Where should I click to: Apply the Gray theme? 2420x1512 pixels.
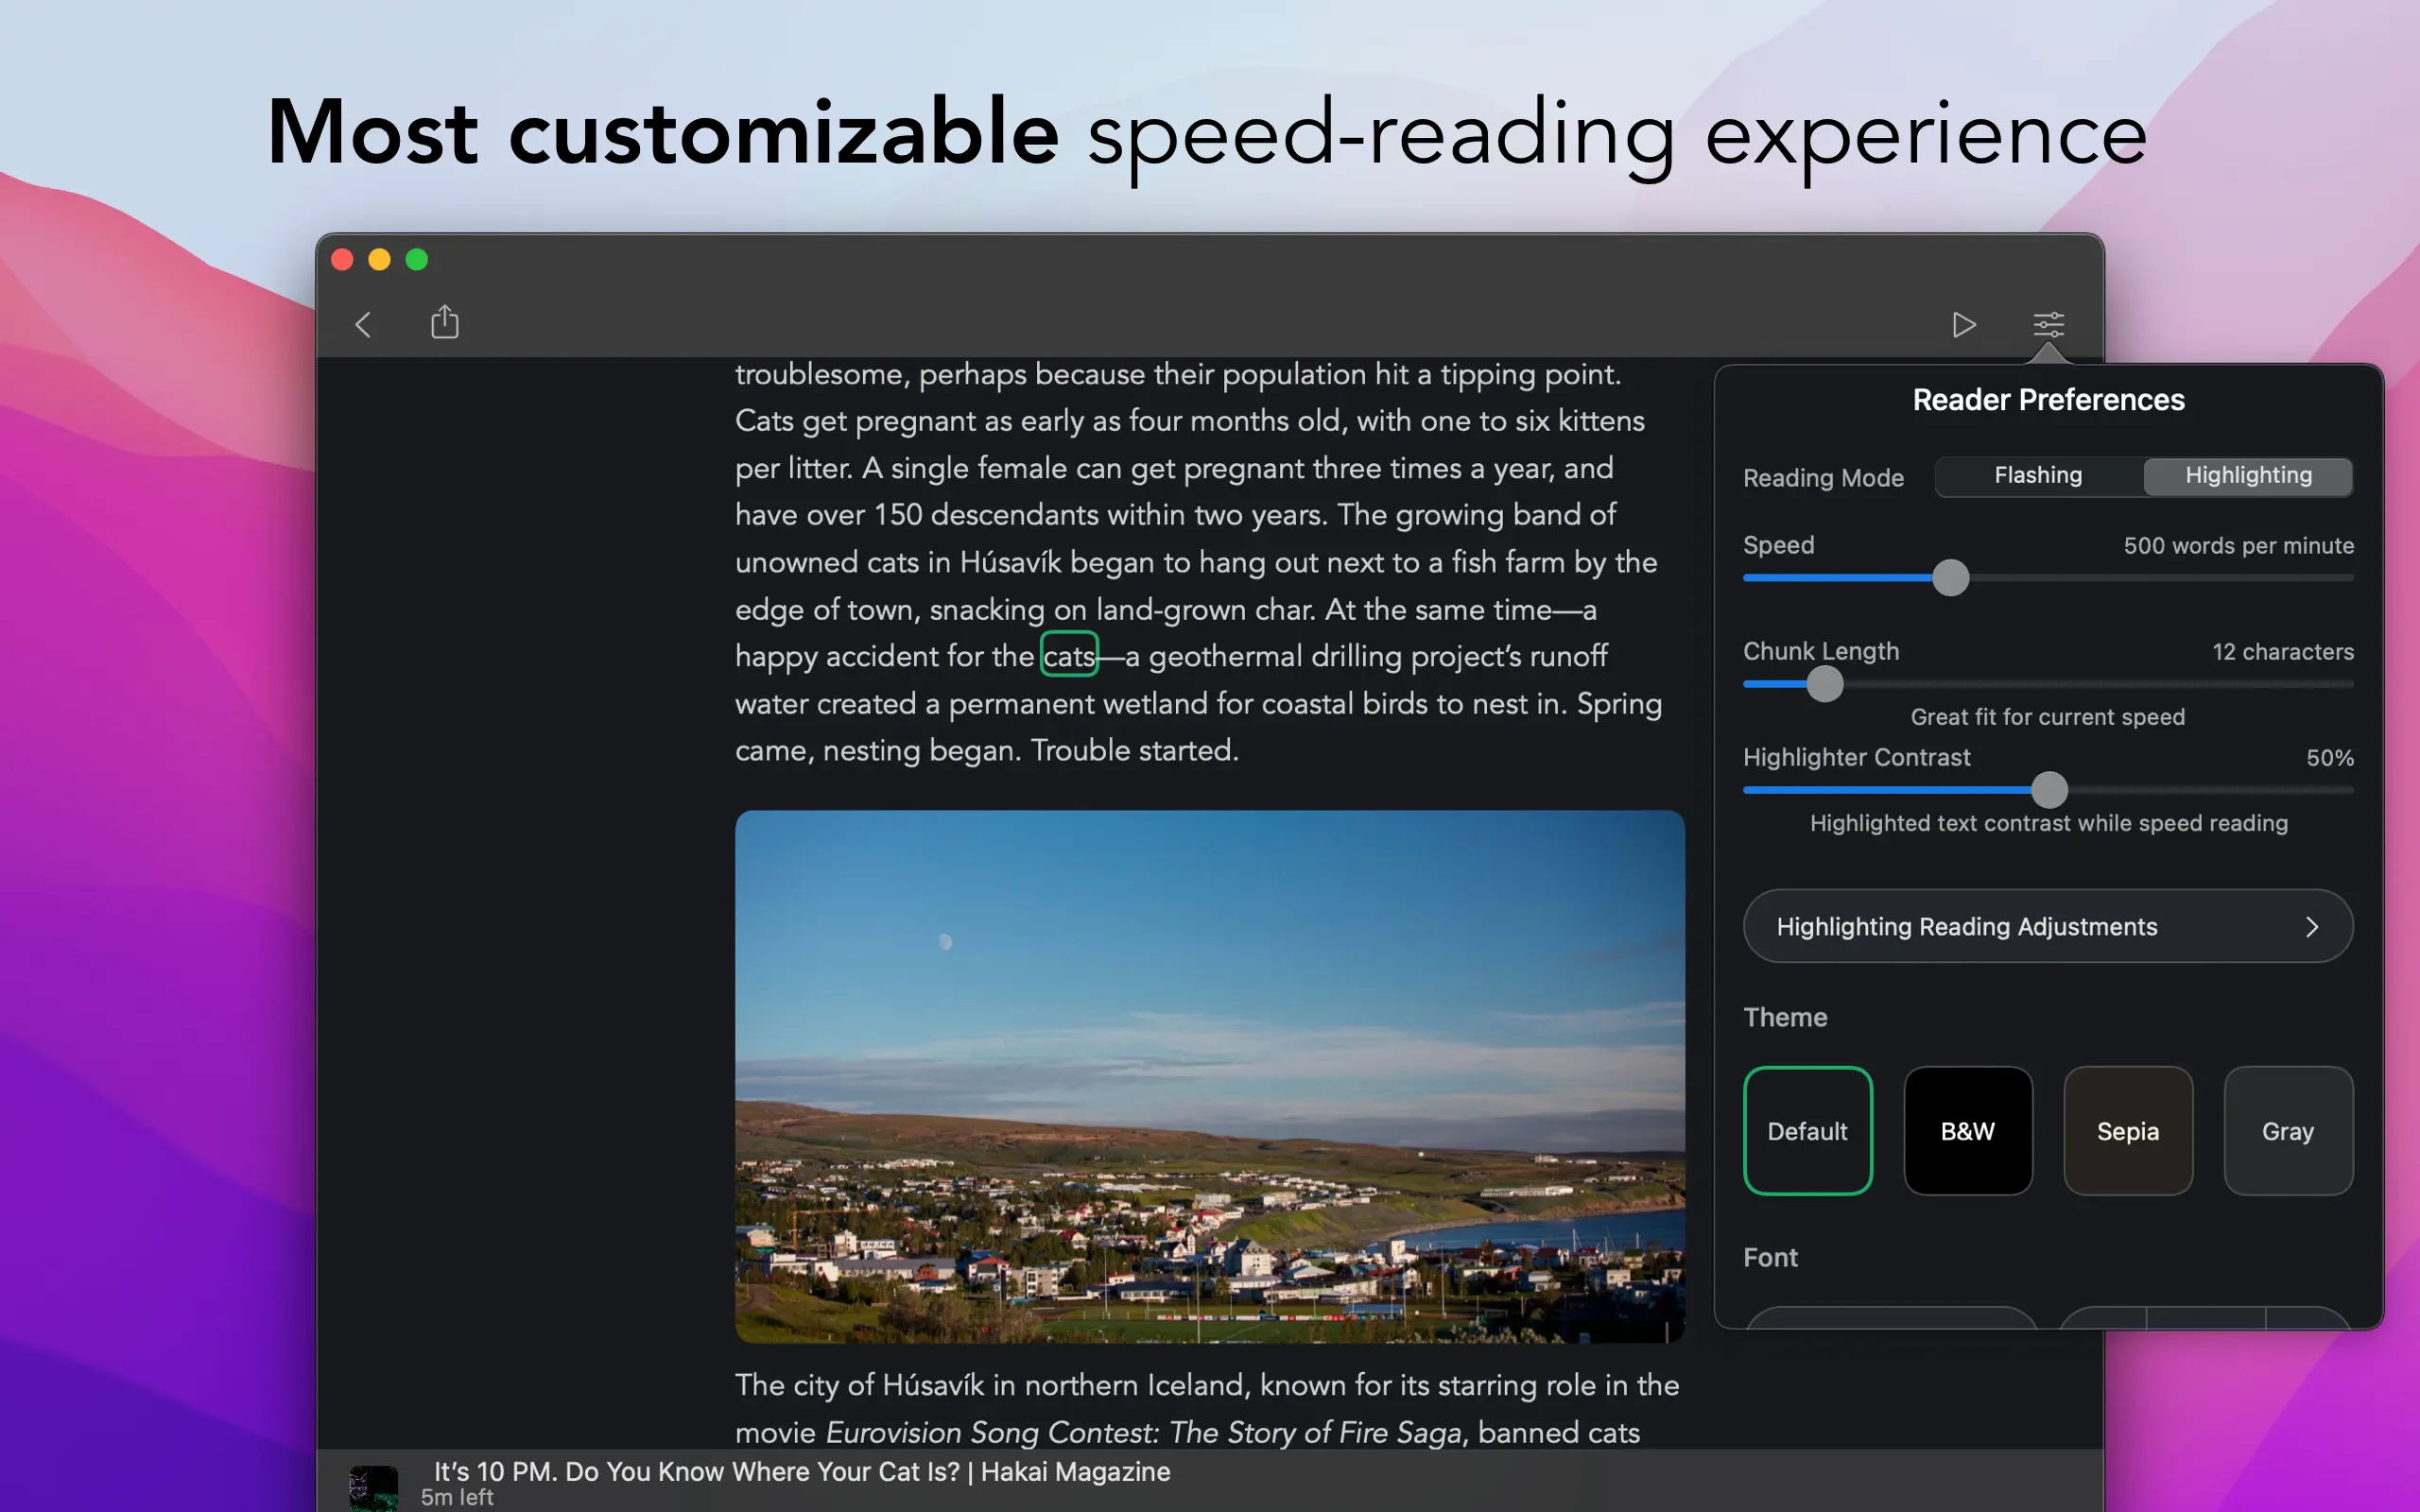(x=2287, y=1130)
